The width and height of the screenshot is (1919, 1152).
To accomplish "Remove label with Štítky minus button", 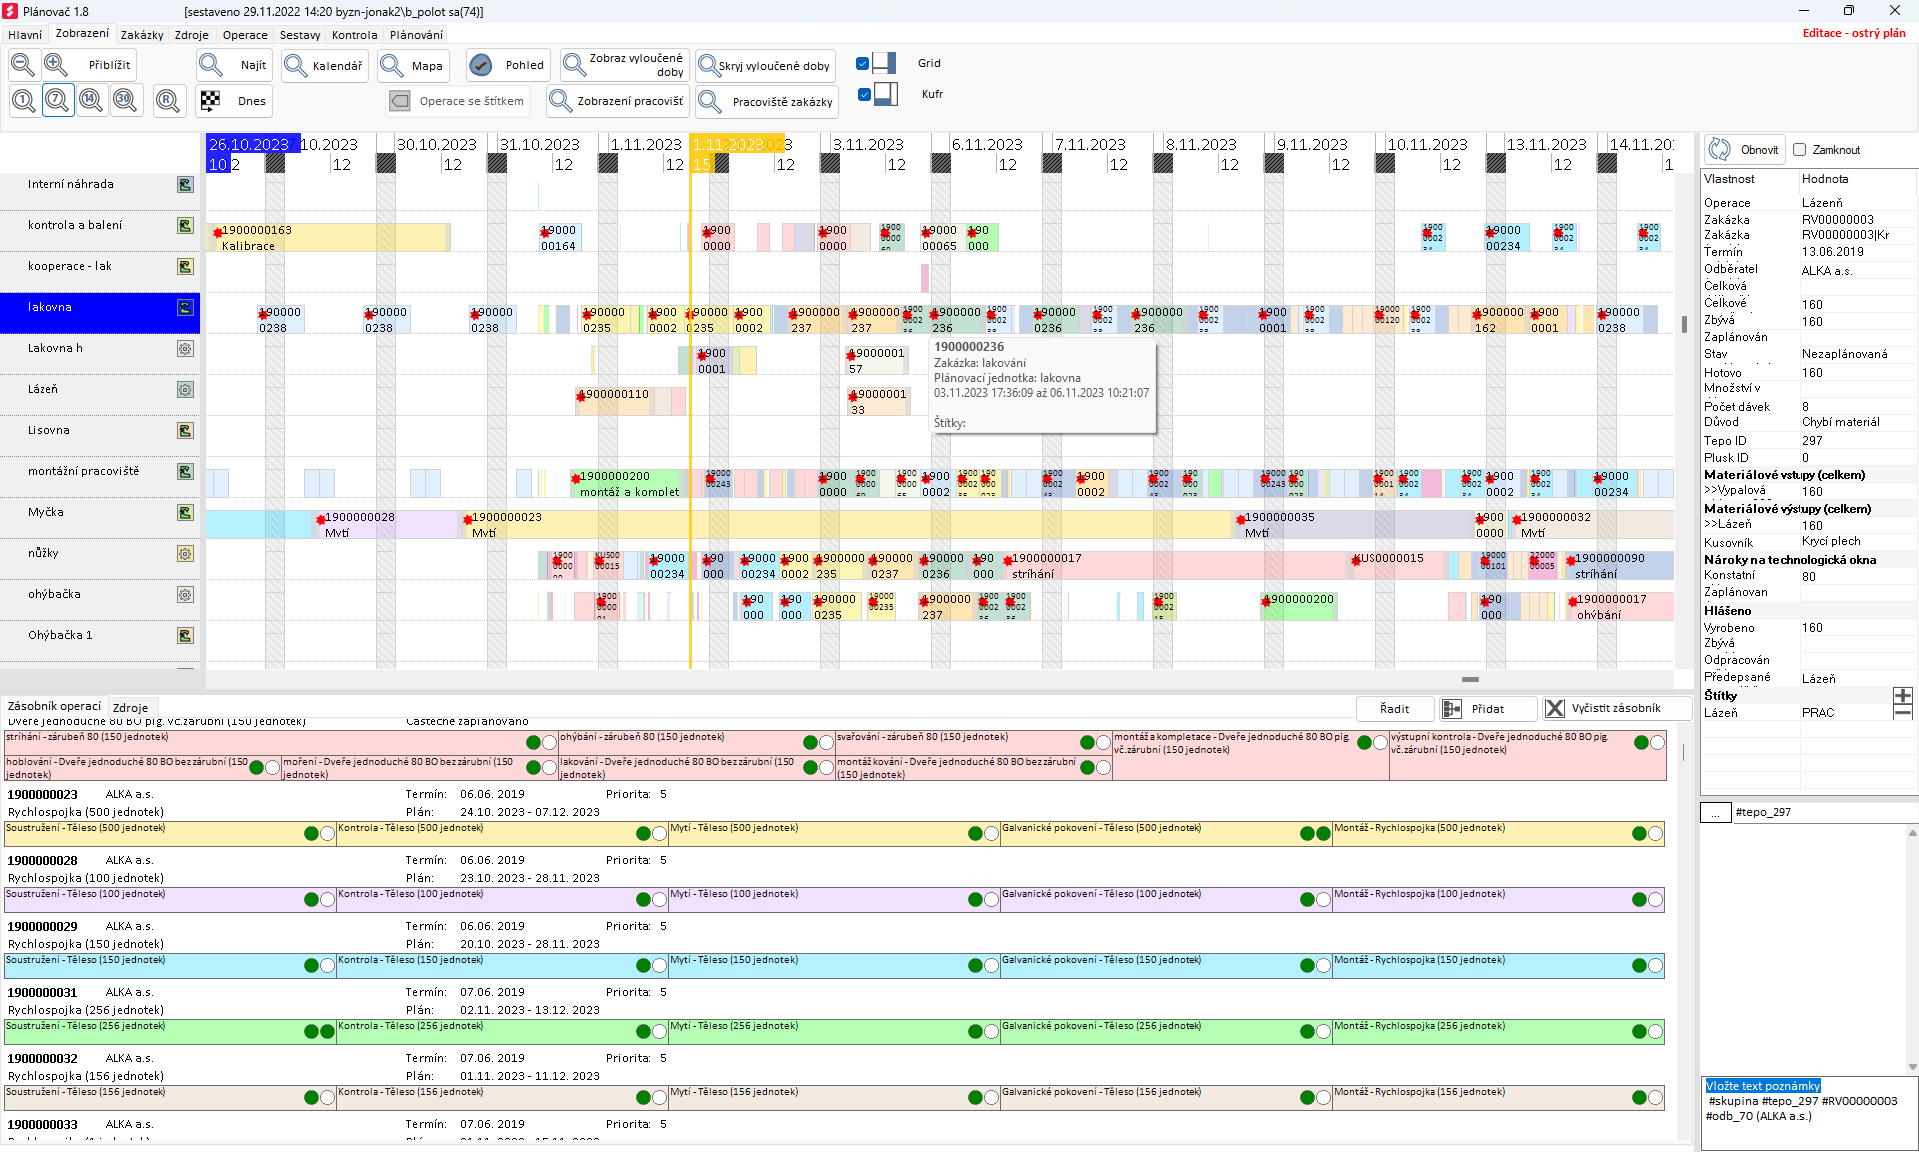I will [1902, 712].
